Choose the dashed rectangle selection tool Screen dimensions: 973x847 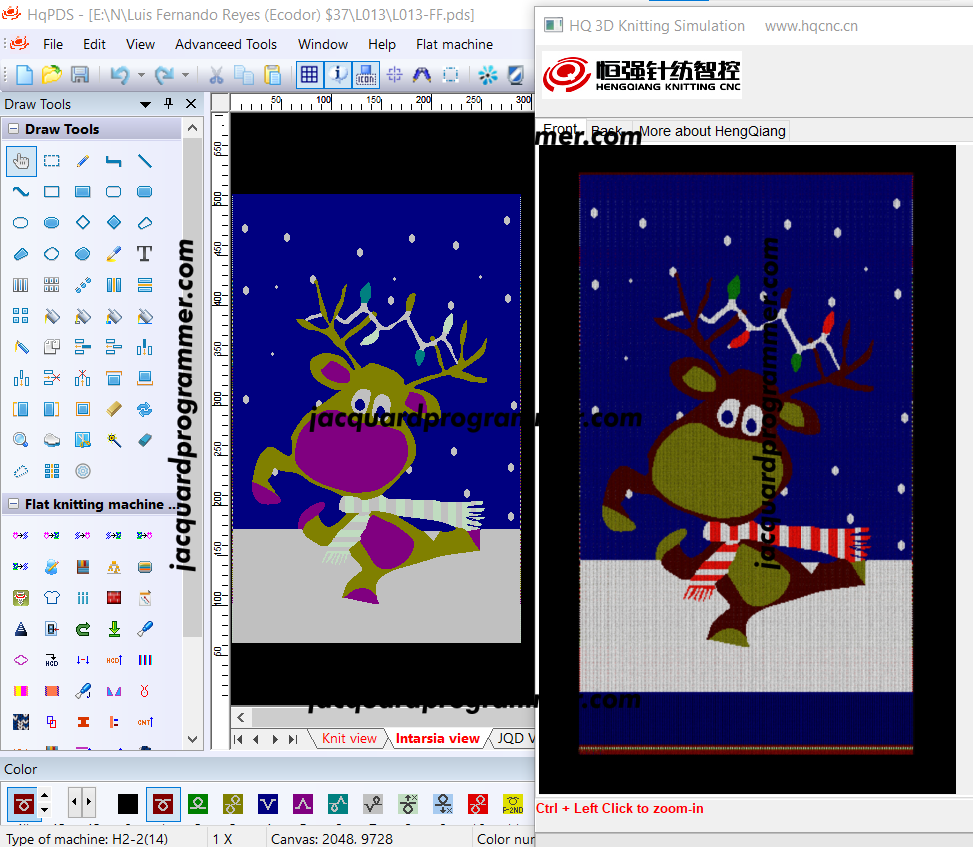coord(52,161)
